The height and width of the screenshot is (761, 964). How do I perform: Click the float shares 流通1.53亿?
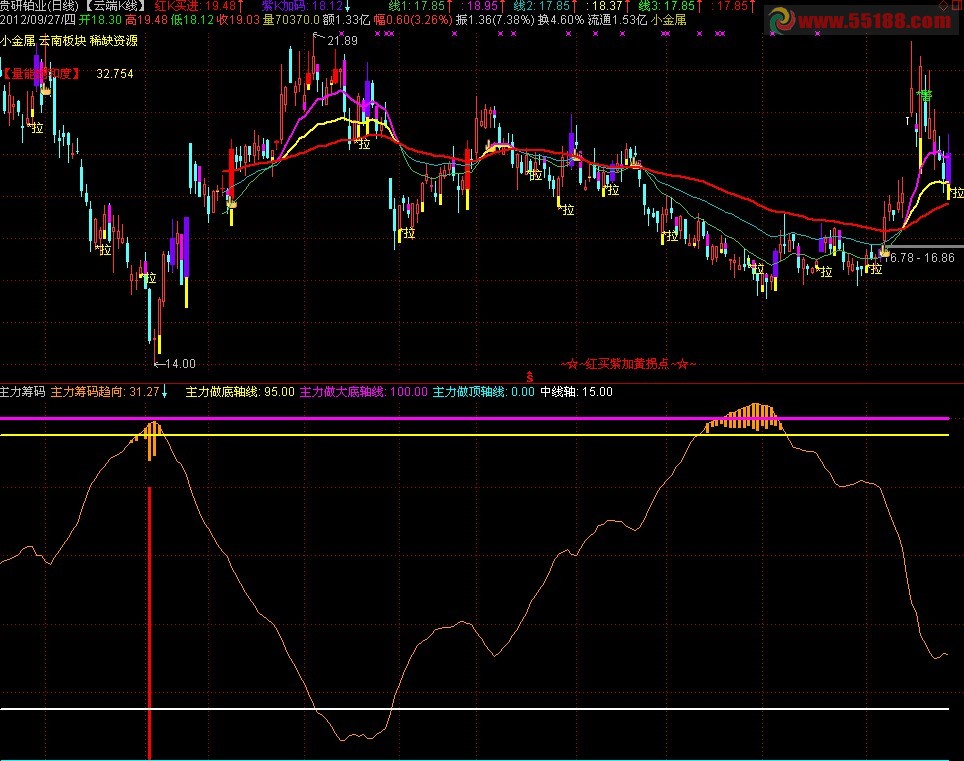(618, 20)
